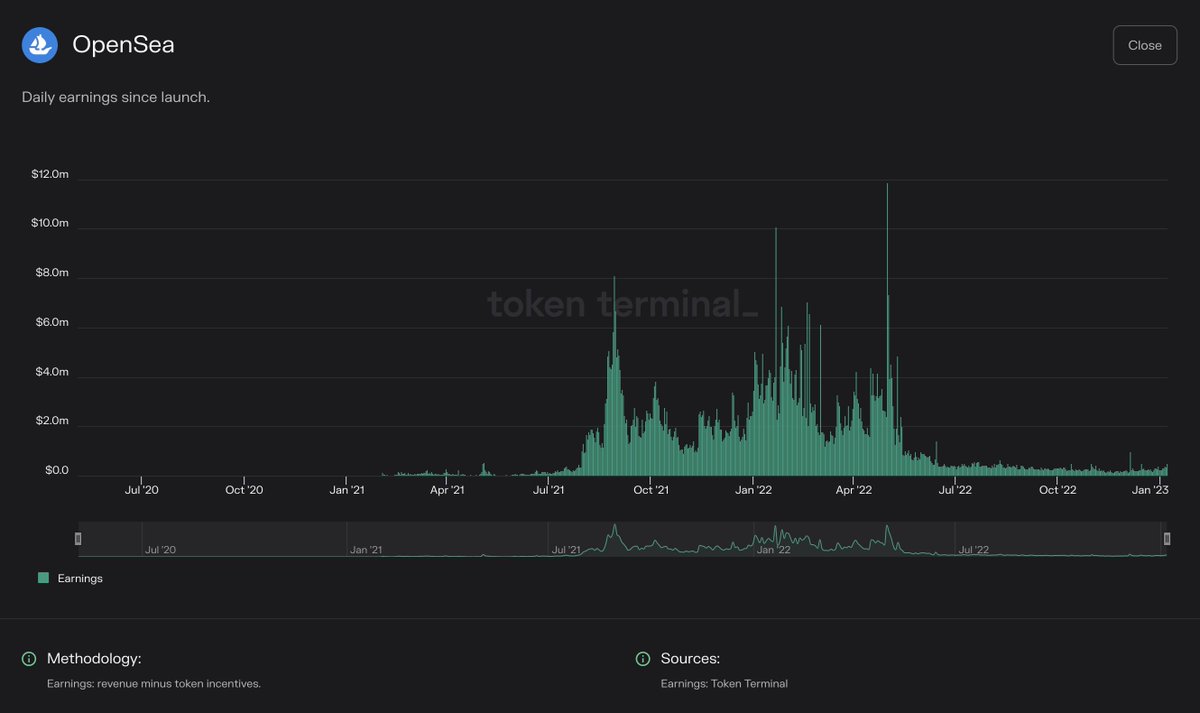
Task: Click the Jan '21 main x-axis label
Action: [346, 490]
